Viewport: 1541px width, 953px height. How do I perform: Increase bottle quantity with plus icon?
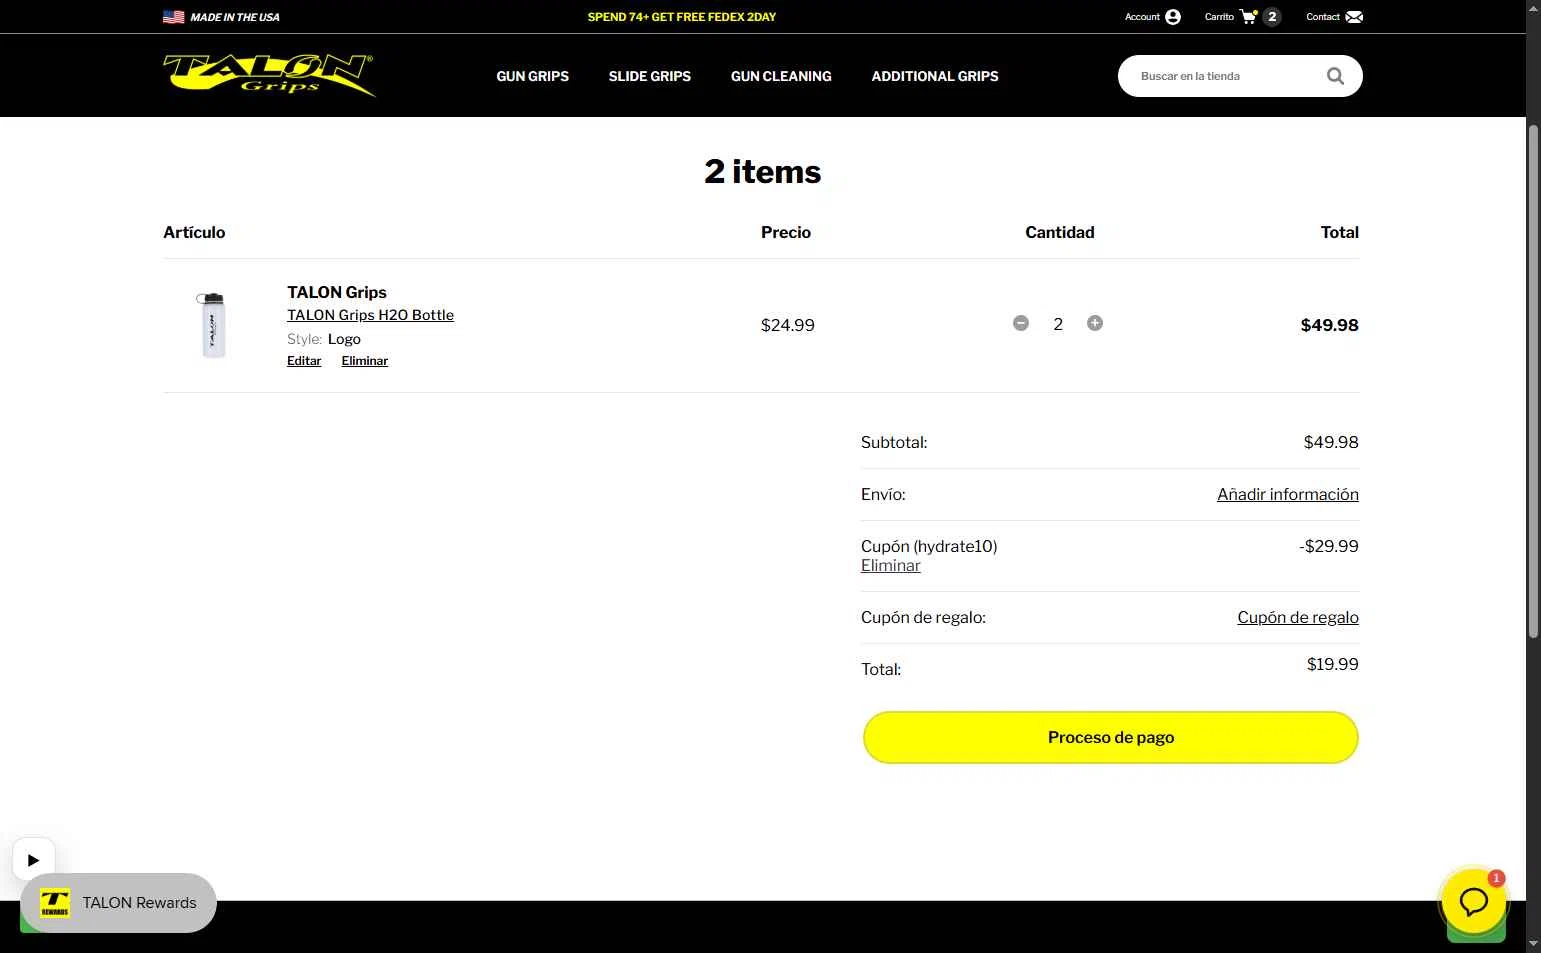pos(1095,323)
